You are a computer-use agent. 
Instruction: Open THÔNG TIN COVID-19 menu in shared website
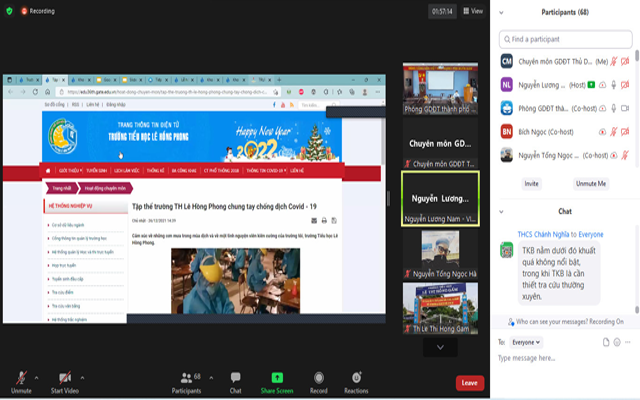[x=266, y=171]
